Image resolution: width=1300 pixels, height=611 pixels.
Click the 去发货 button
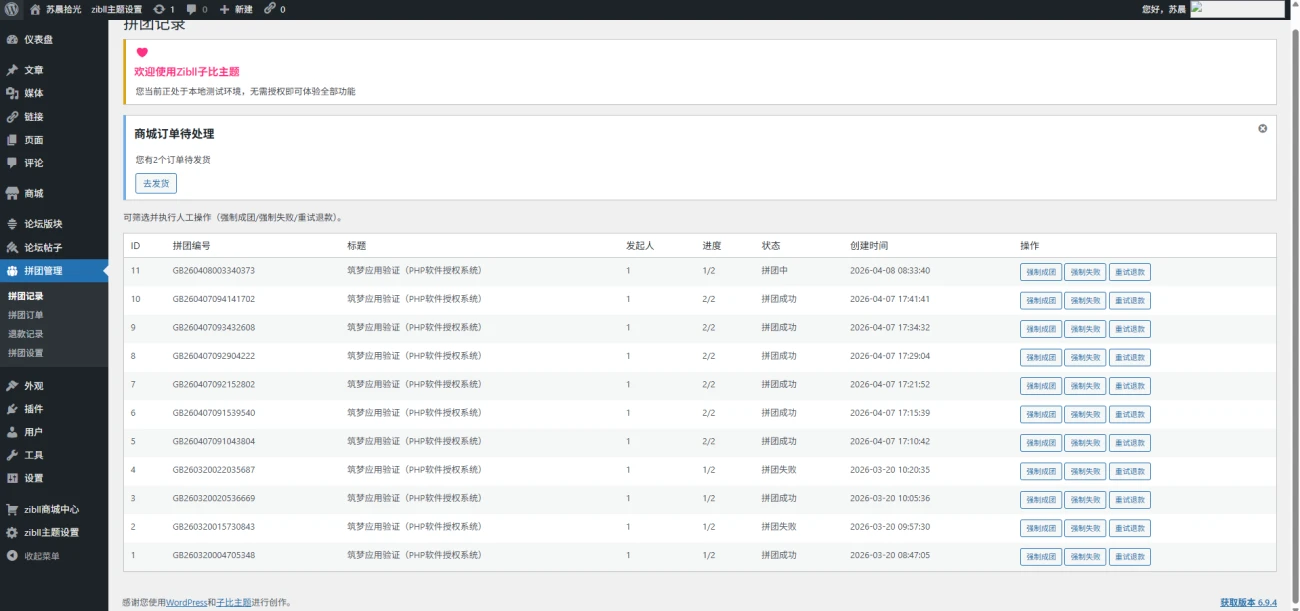156,183
